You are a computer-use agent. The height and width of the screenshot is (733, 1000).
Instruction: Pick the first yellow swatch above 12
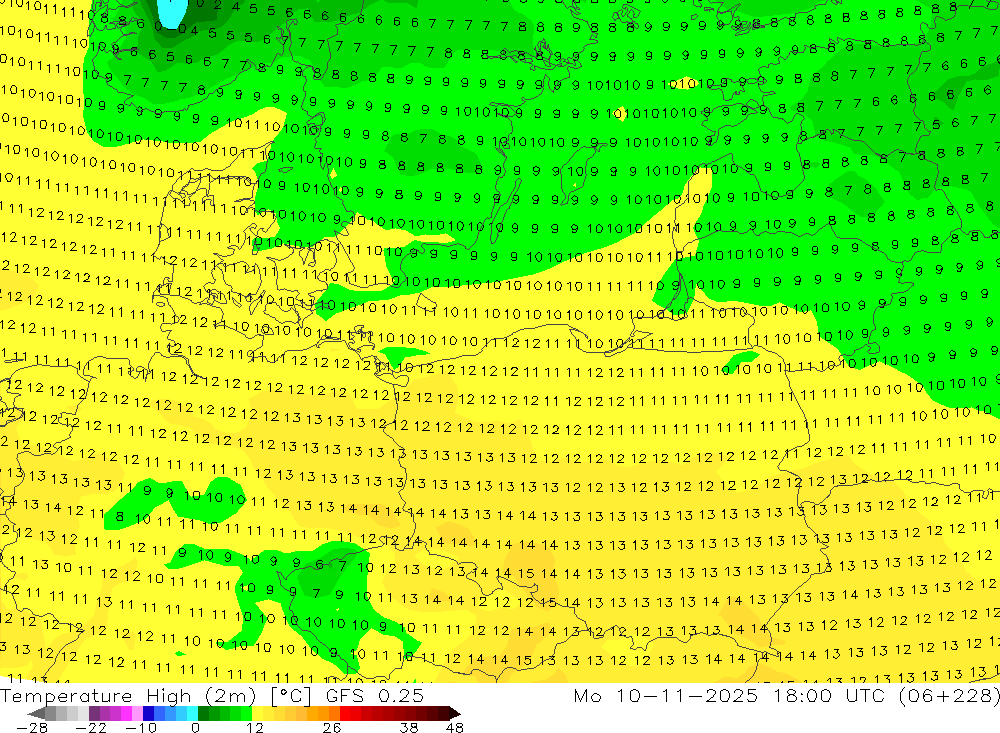pos(257,713)
